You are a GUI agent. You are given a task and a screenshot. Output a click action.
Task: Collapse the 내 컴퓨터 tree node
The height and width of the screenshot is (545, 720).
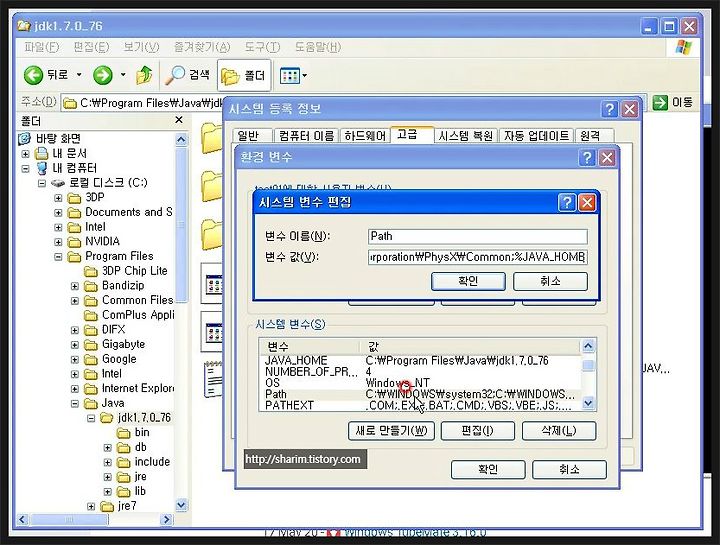coord(25,169)
